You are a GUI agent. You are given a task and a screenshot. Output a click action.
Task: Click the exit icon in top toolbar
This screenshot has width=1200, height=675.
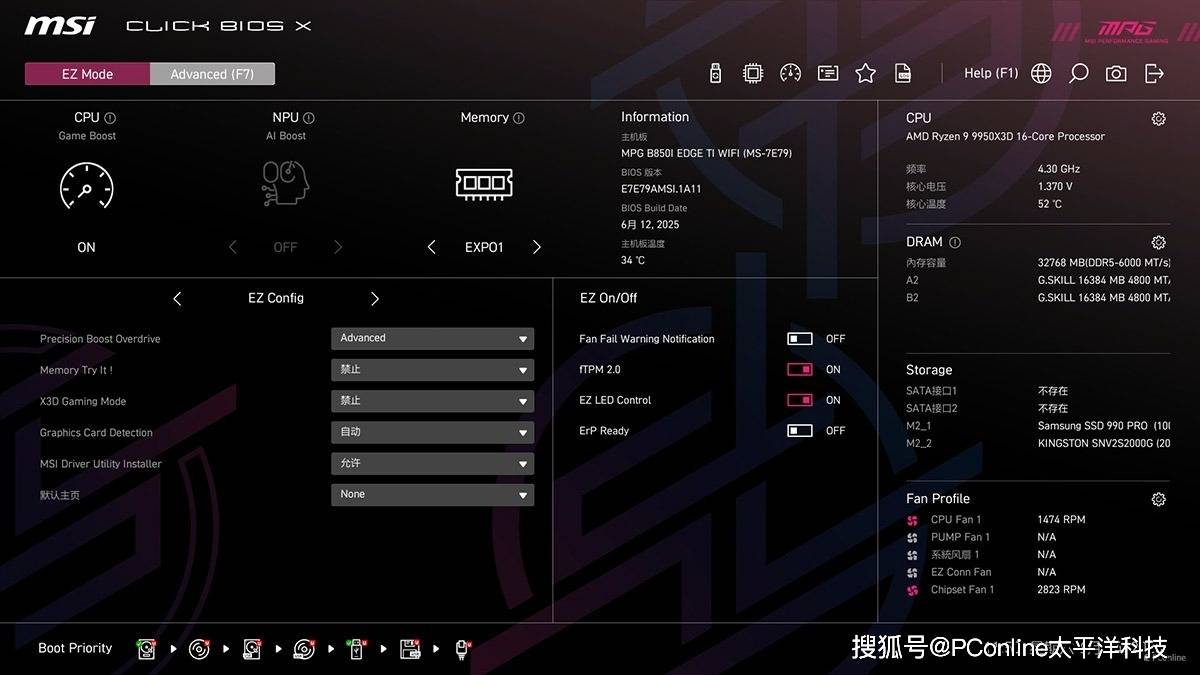(1154, 73)
